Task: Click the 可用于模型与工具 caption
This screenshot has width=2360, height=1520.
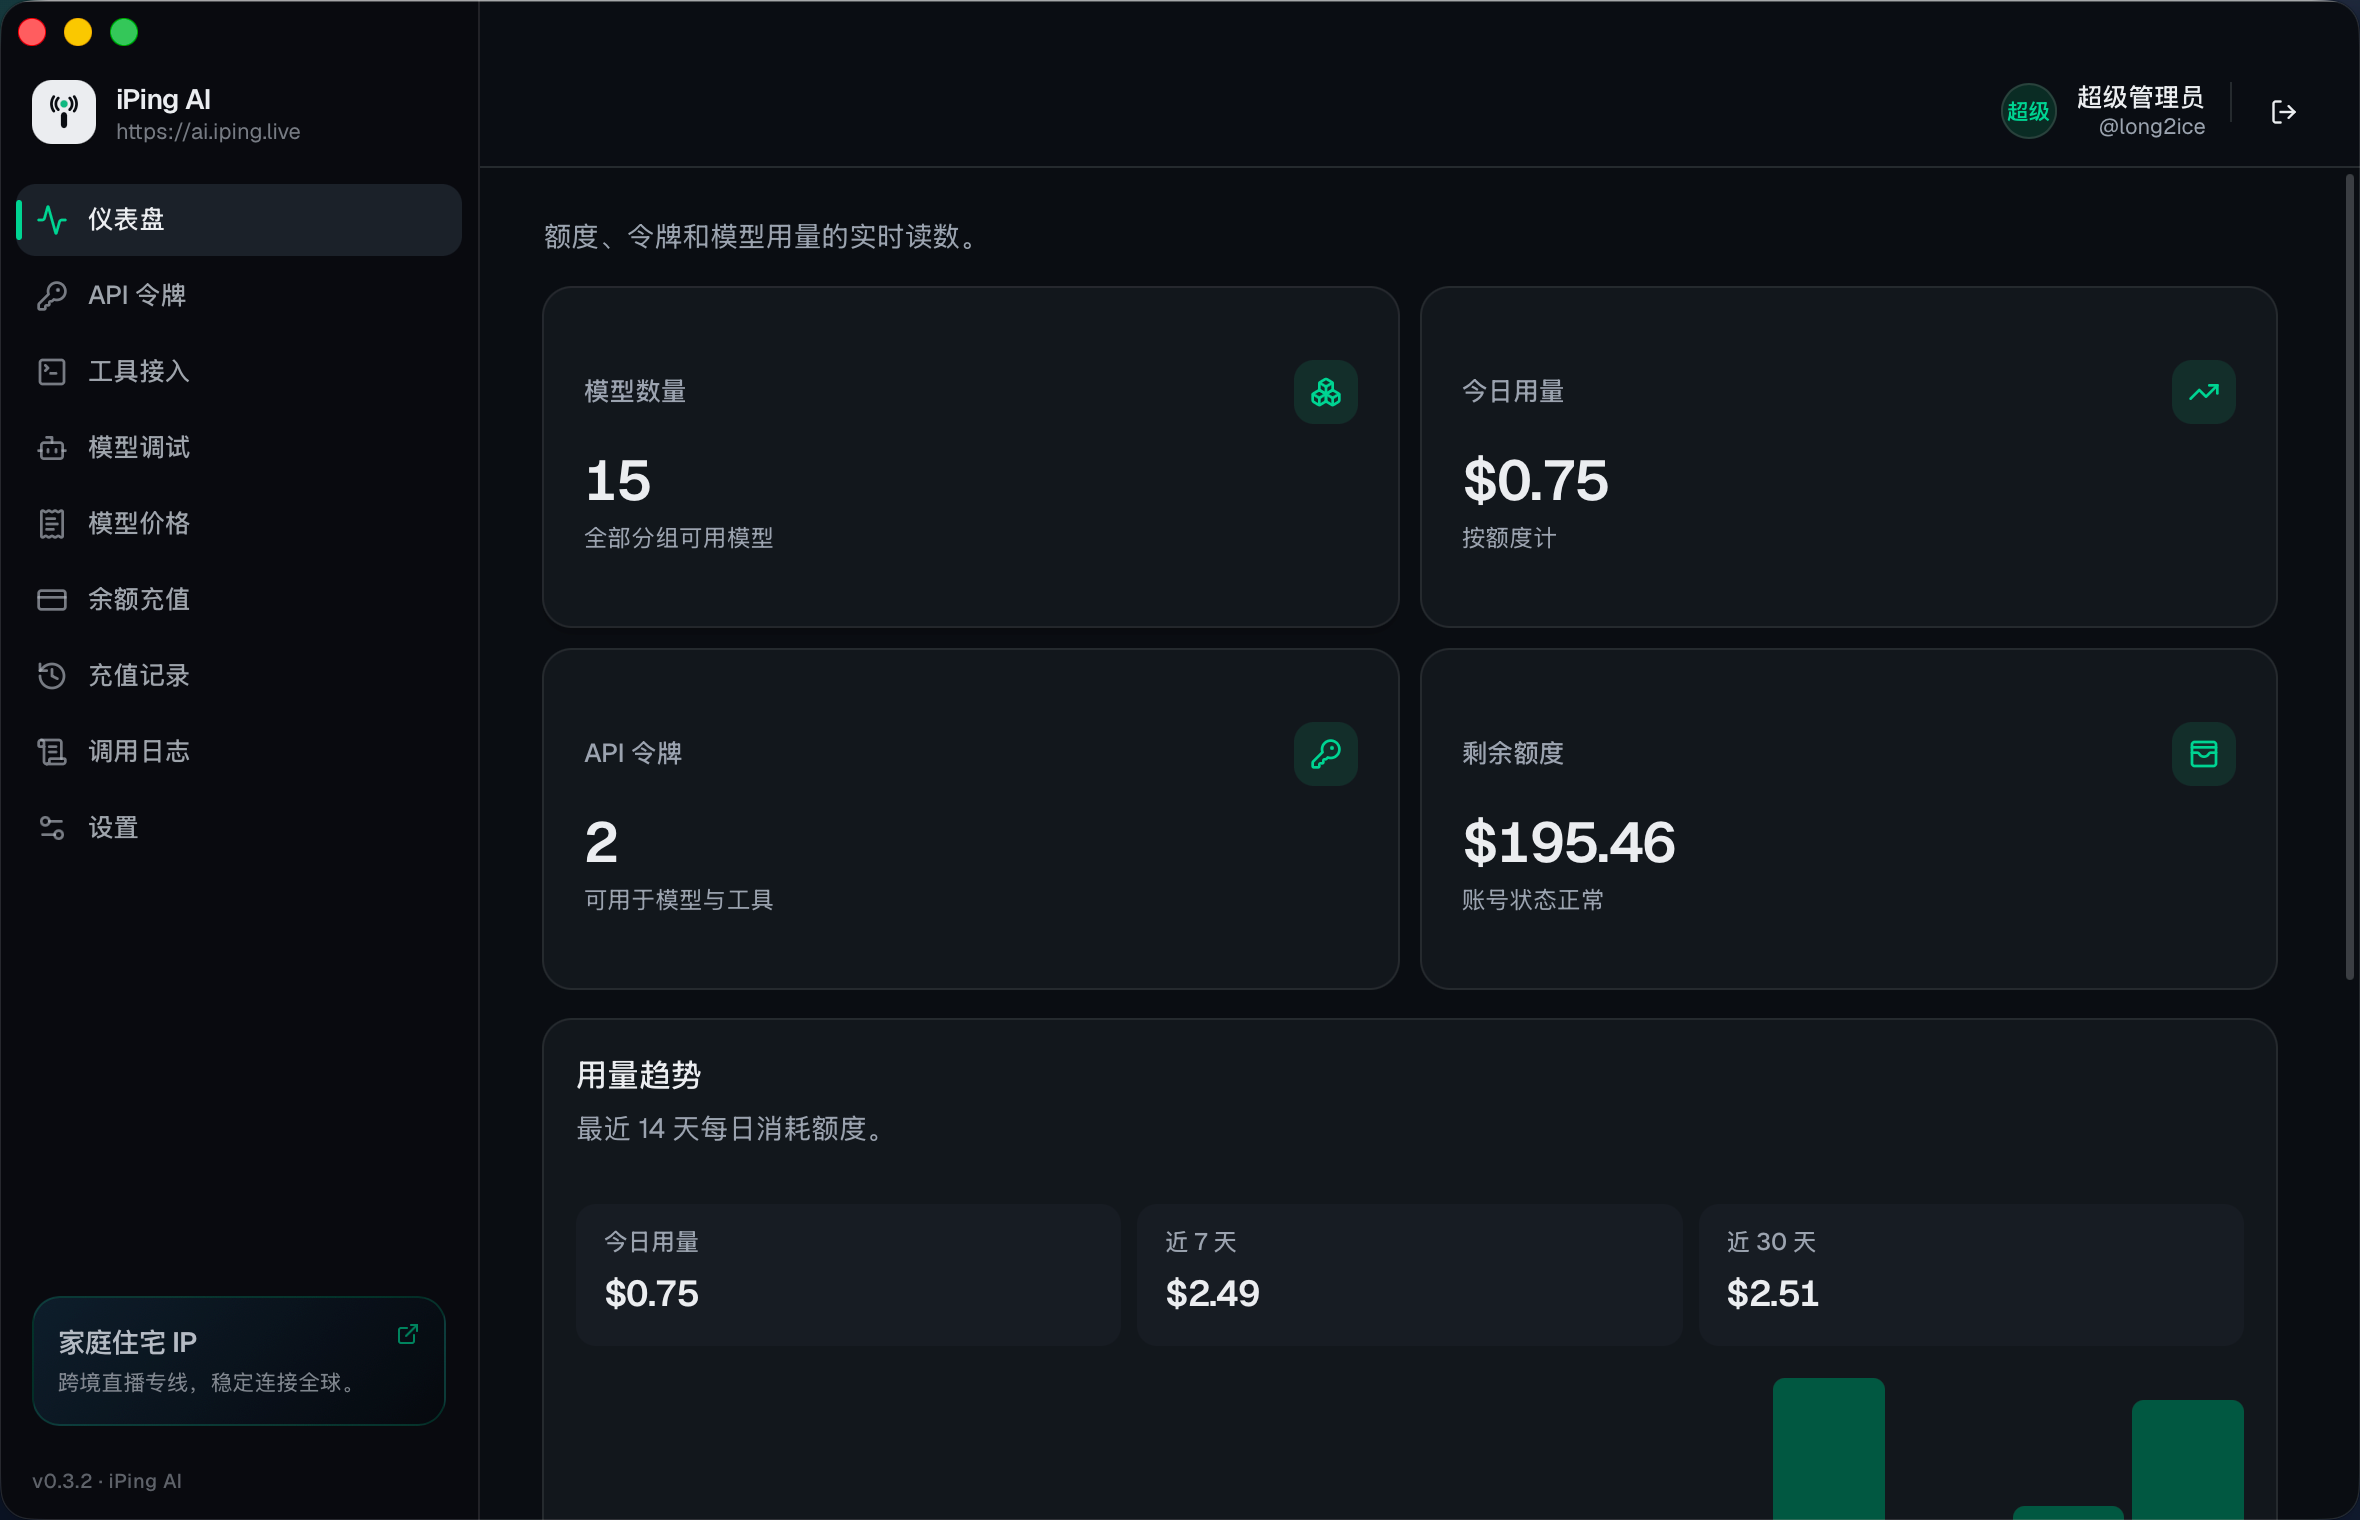Action: tap(678, 900)
